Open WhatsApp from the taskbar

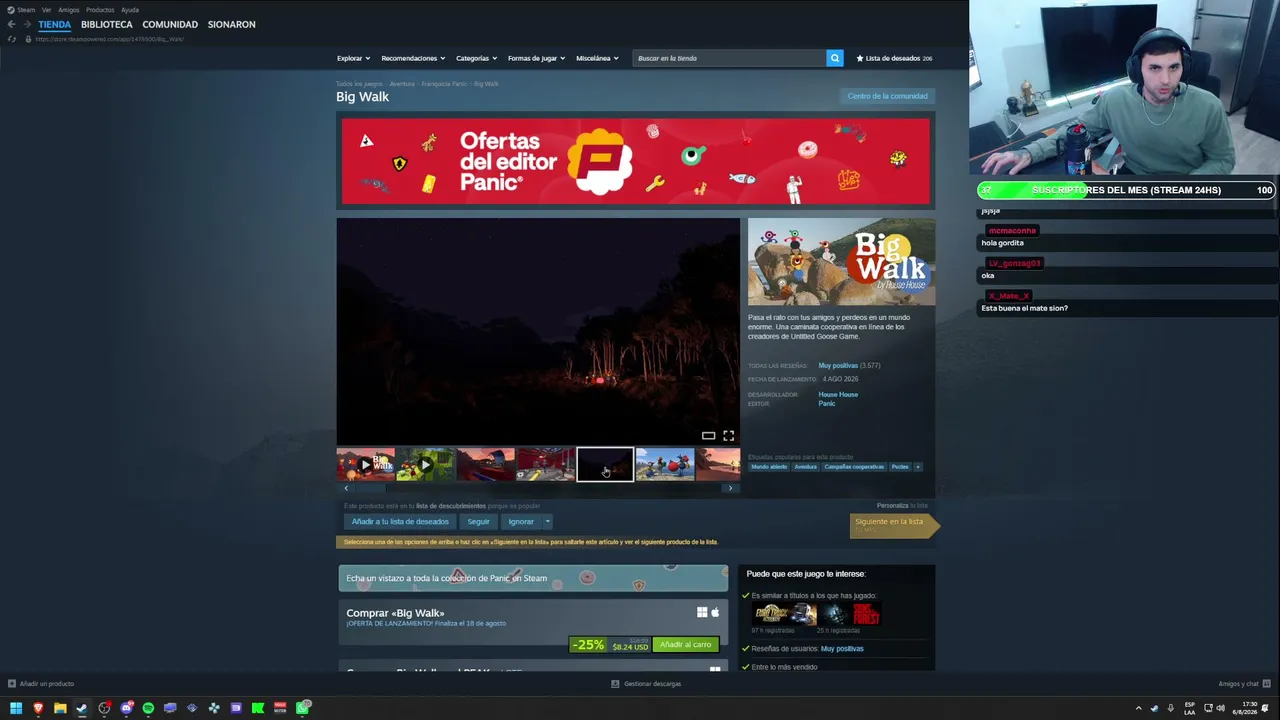point(303,708)
